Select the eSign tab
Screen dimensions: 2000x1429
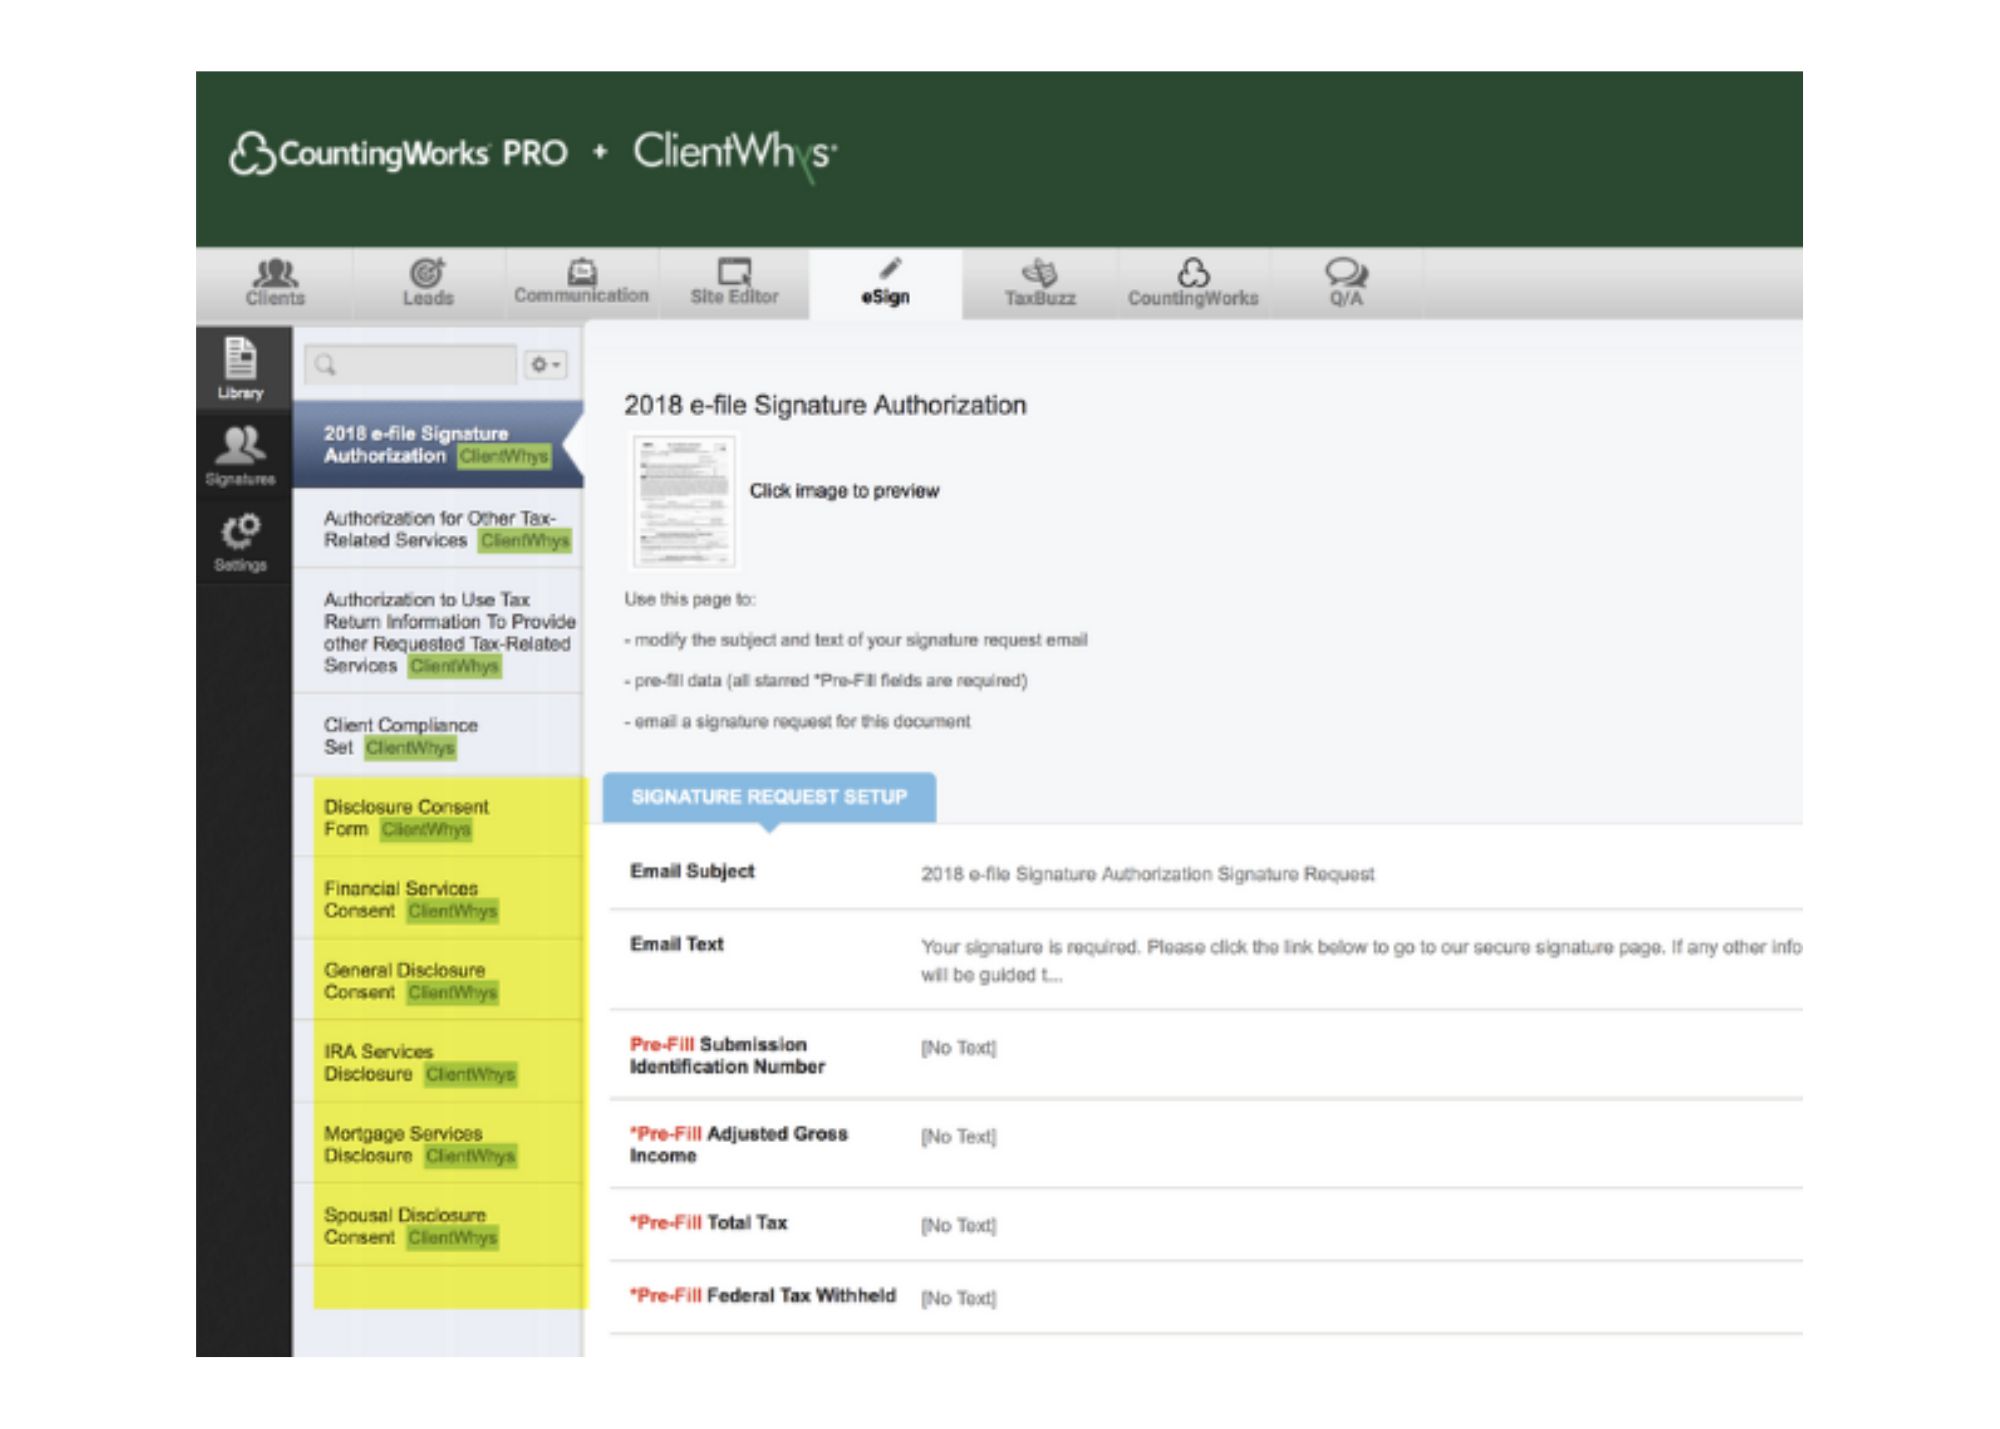click(885, 283)
